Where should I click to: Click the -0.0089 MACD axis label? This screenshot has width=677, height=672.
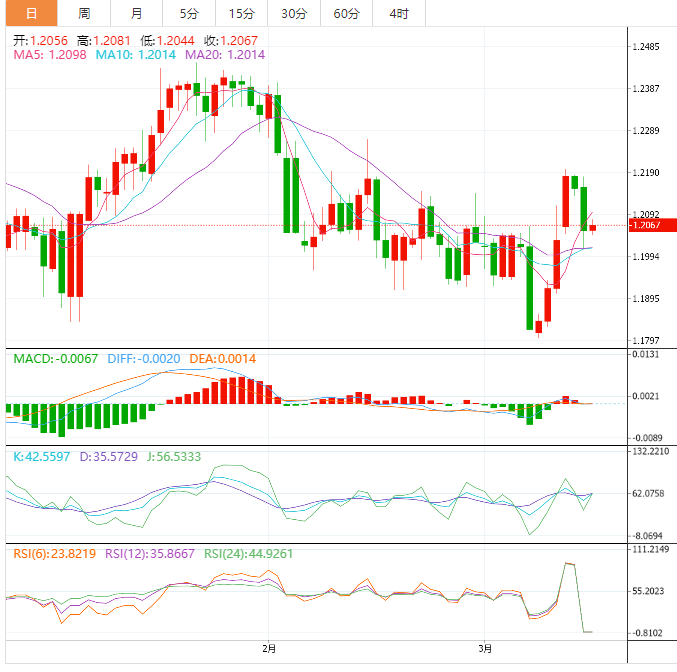pos(647,438)
